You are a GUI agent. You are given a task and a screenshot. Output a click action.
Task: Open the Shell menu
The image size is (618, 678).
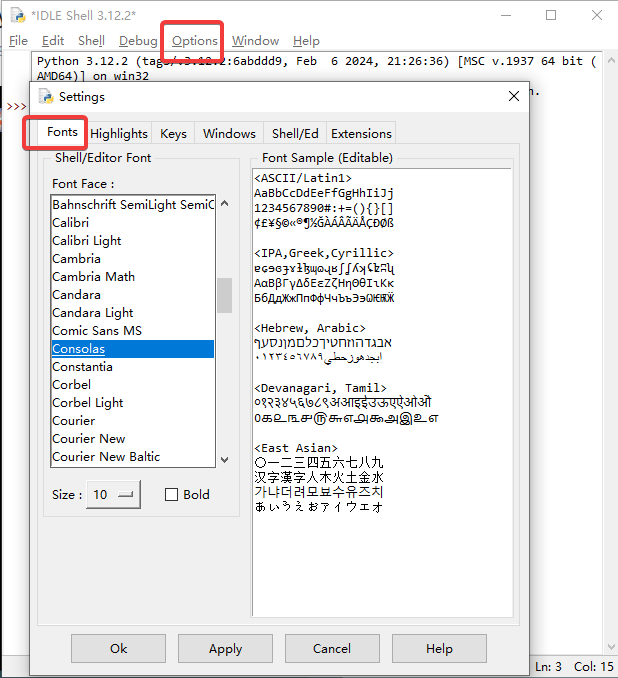click(x=91, y=41)
